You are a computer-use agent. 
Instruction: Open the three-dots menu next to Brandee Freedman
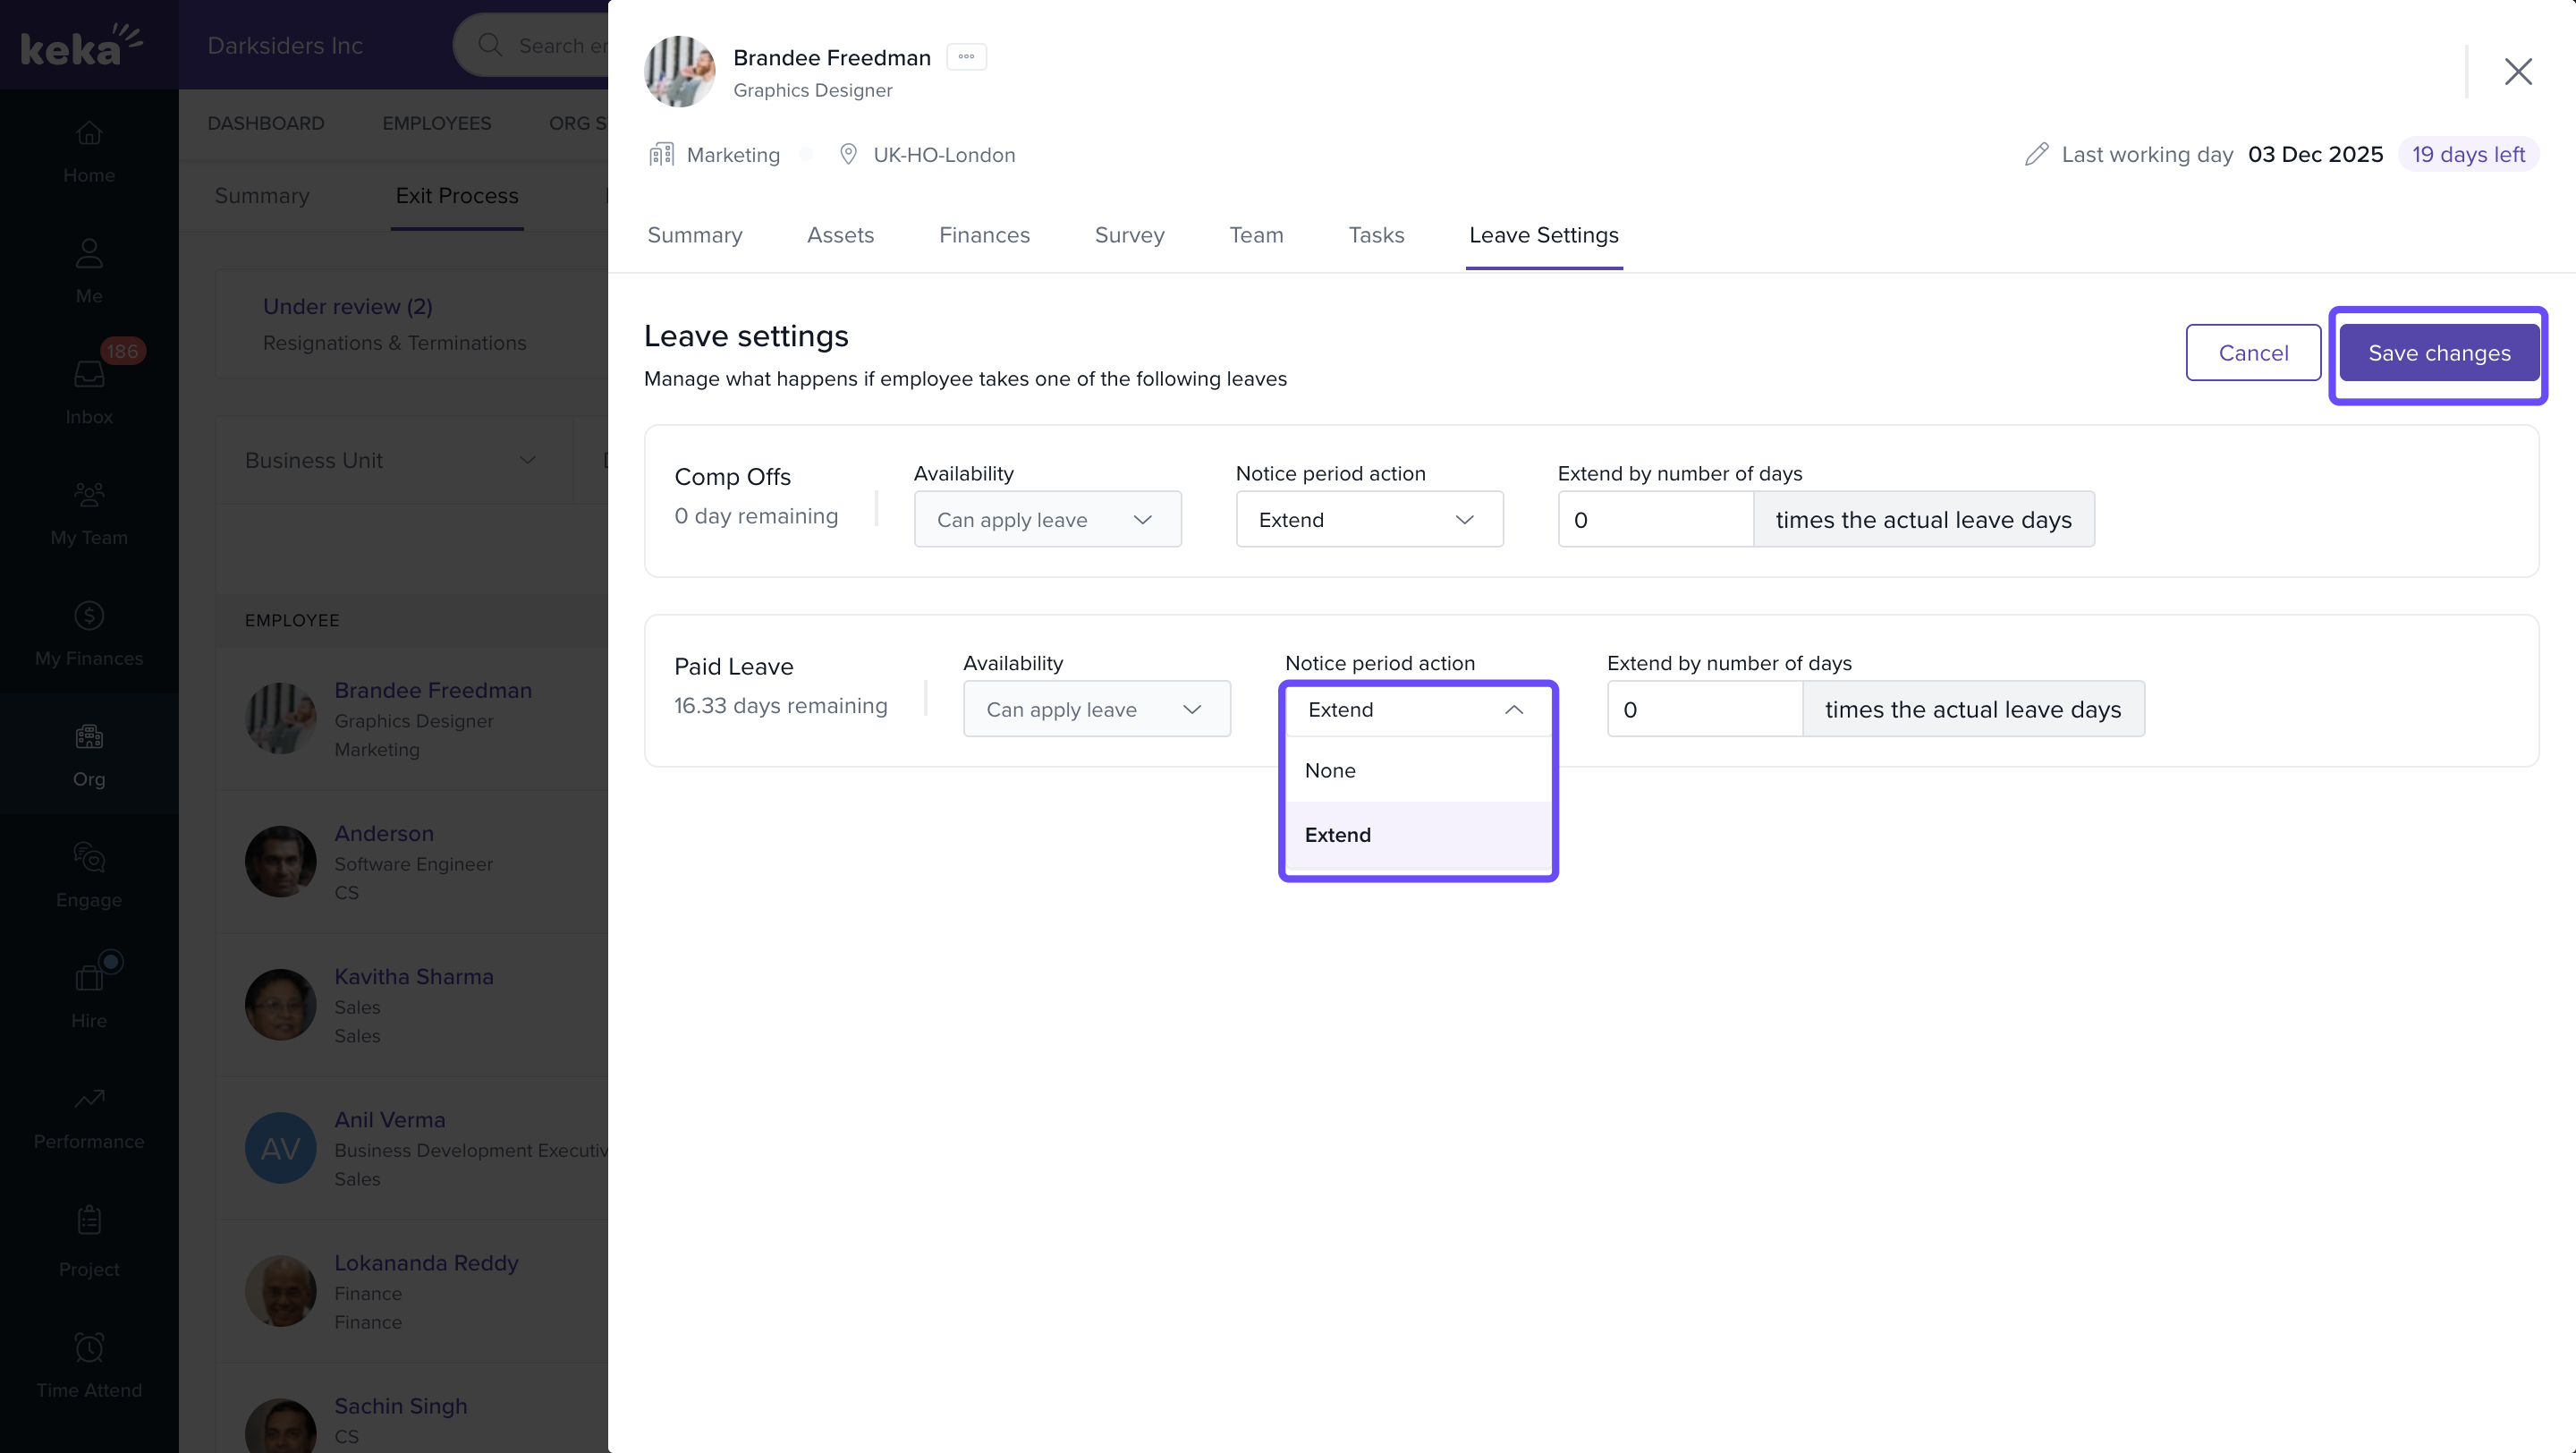click(966, 57)
